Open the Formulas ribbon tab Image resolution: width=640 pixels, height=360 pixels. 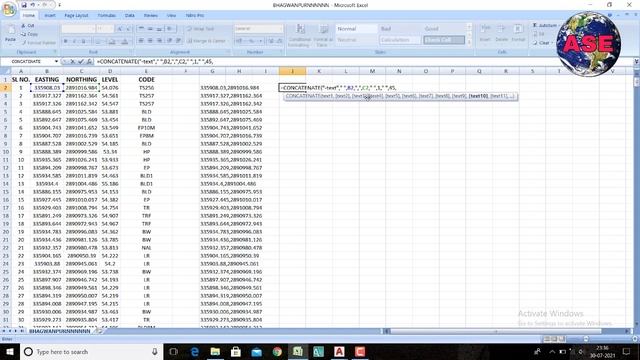(107, 16)
